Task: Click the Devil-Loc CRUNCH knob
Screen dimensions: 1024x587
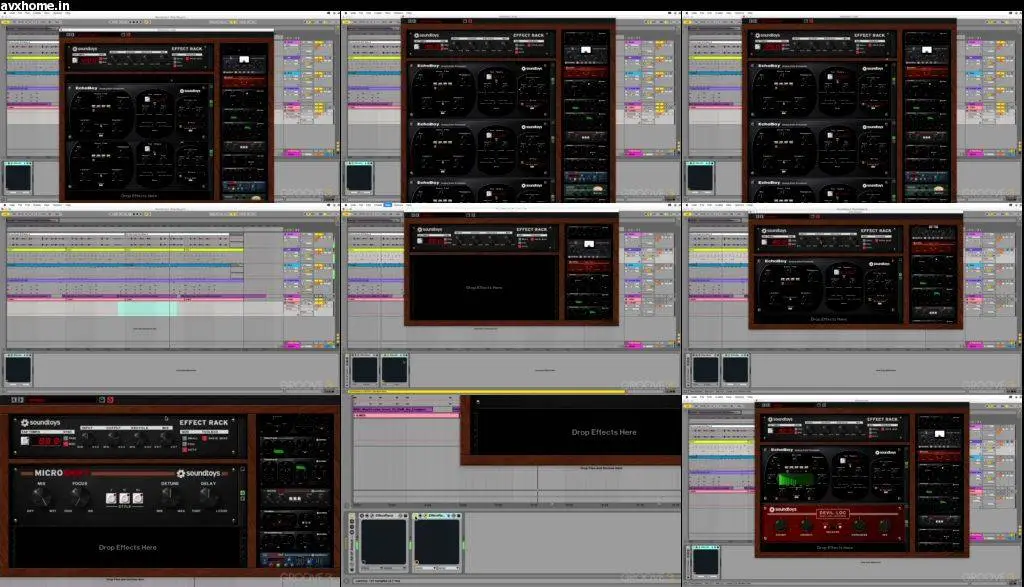Action: click(807, 525)
